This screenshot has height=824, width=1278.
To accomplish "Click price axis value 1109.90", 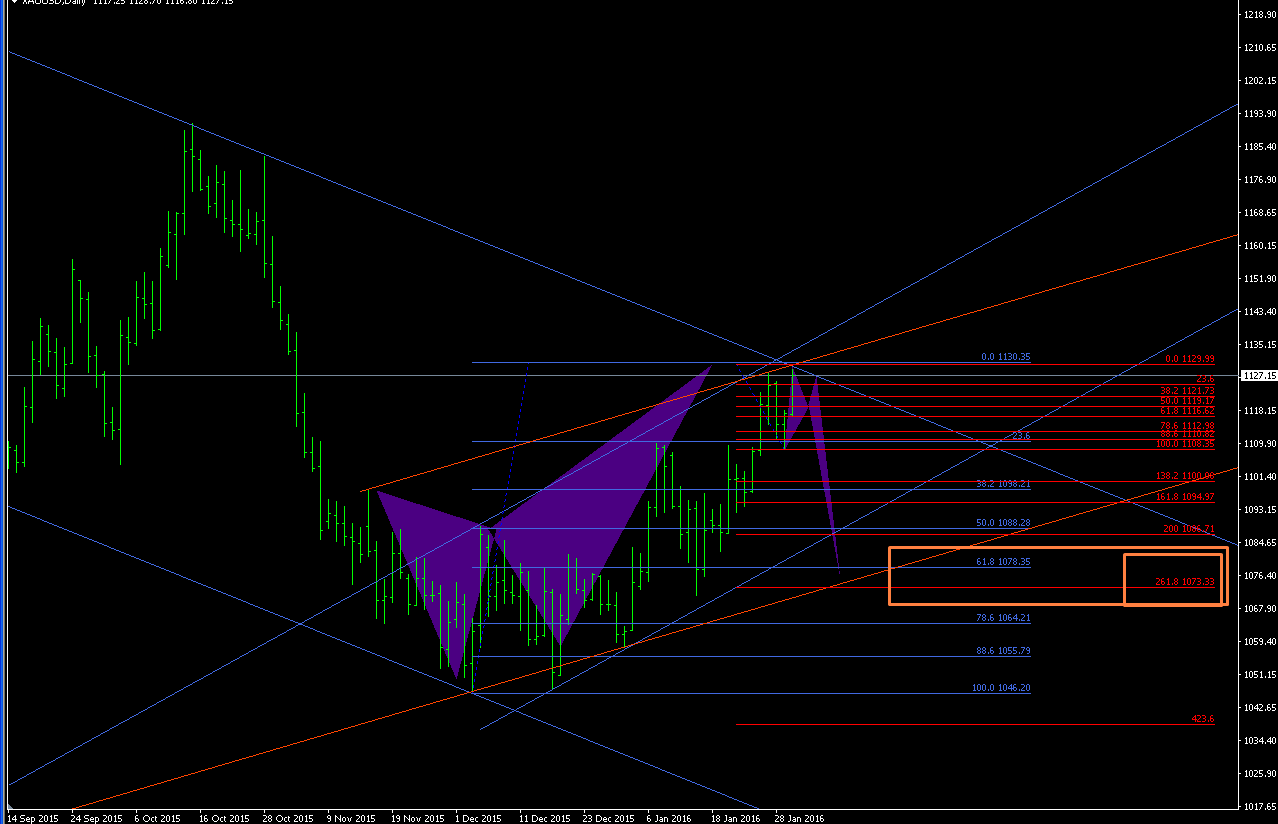I will tap(1259, 444).
